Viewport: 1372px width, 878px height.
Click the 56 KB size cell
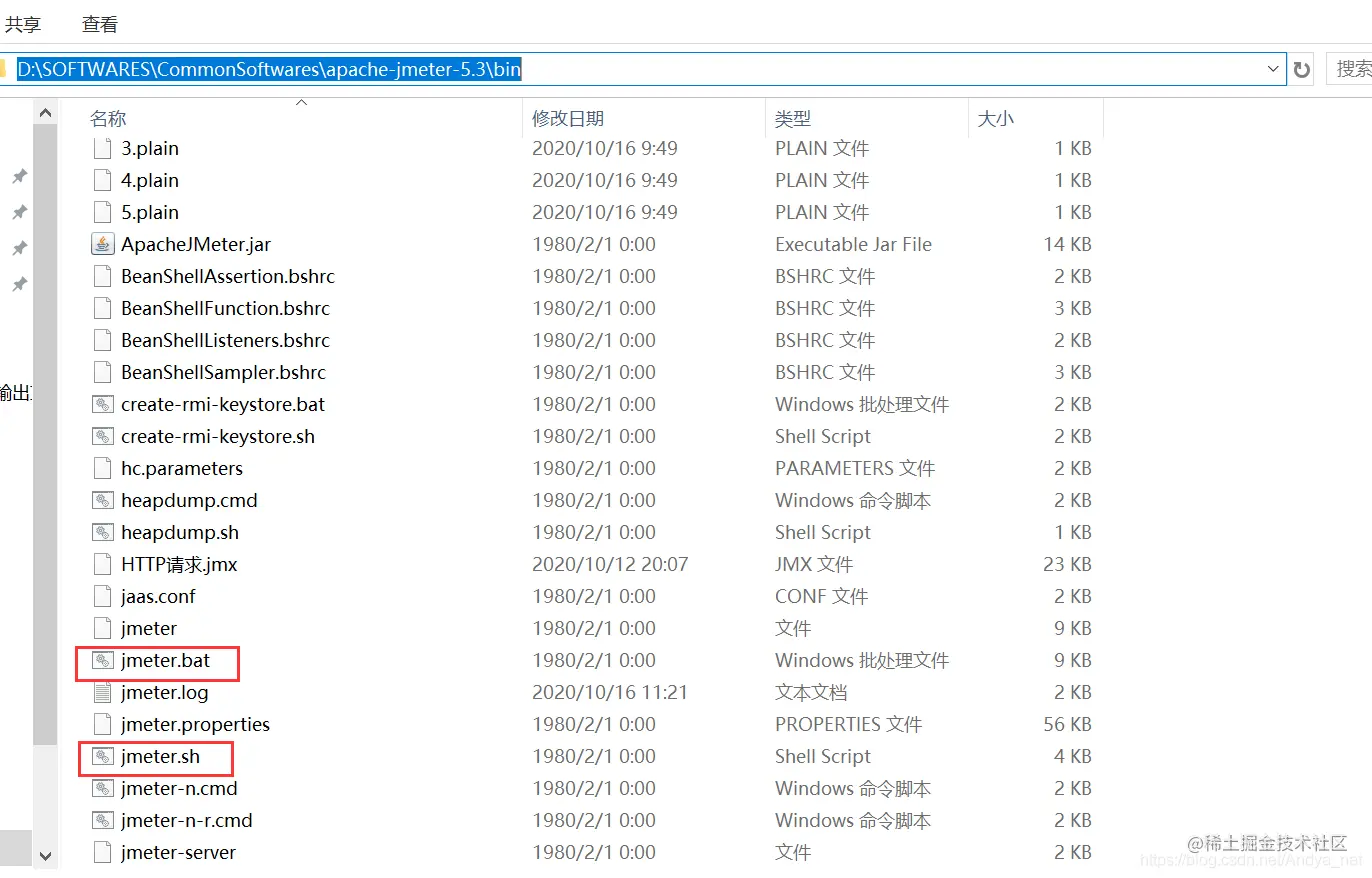(1067, 724)
